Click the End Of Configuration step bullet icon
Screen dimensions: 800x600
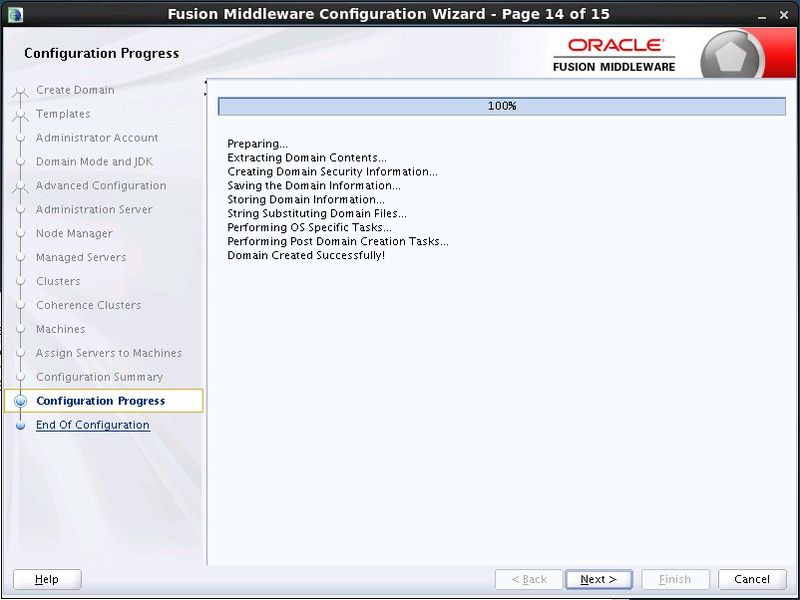20,425
